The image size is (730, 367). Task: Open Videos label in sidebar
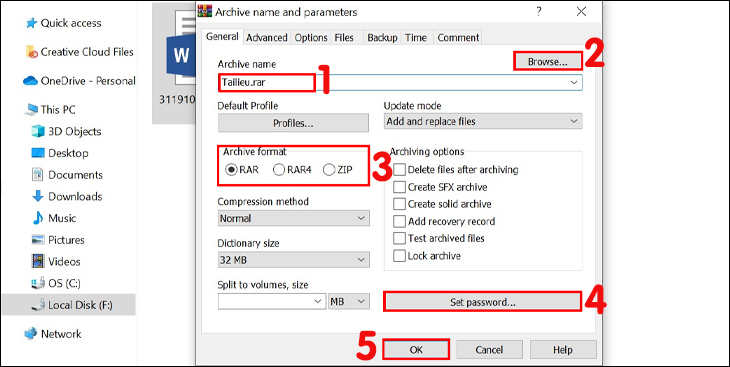click(64, 261)
